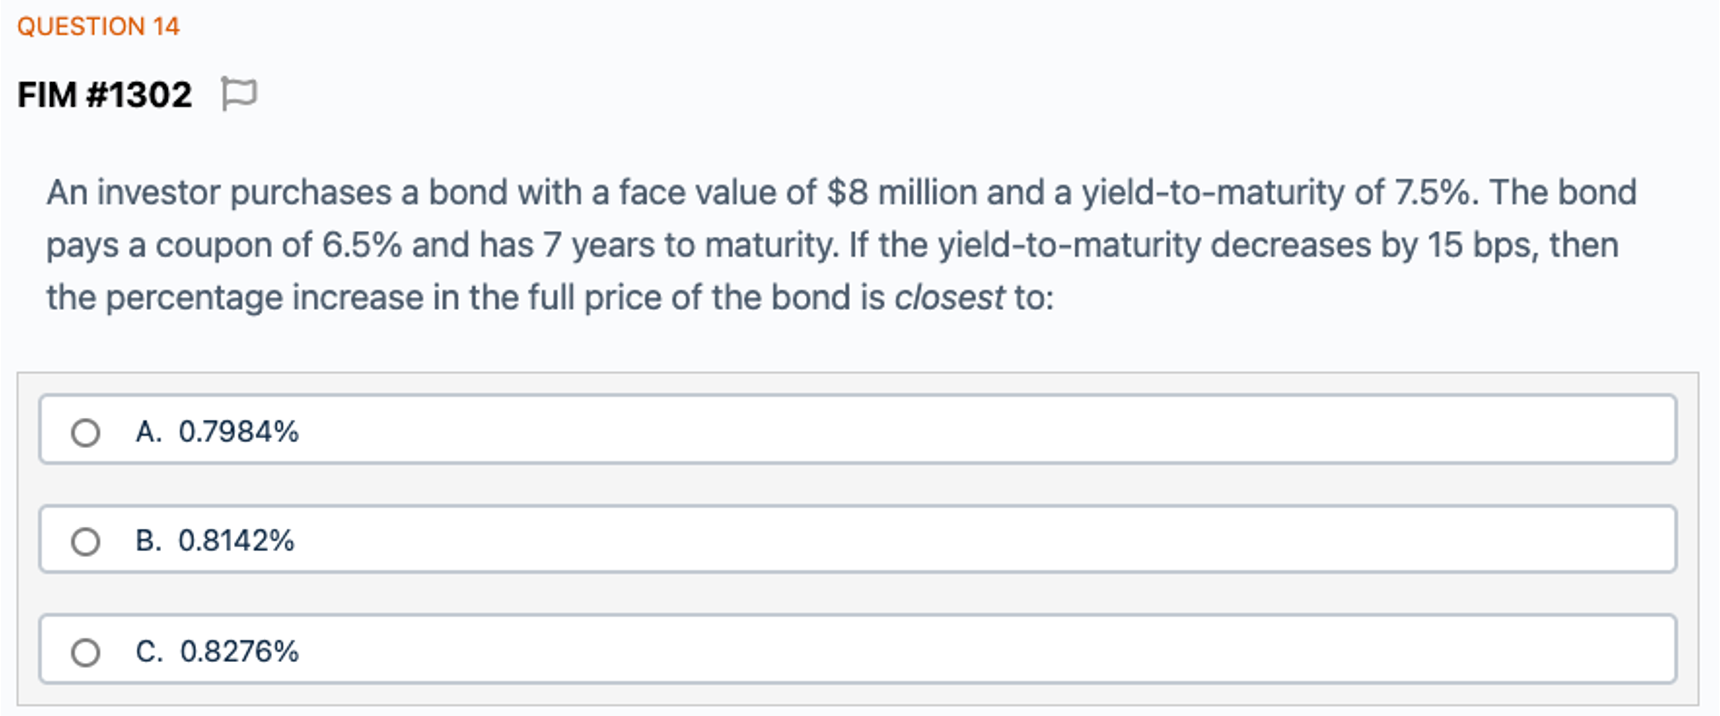
Task: Click the "A." option letter
Action: coord(149,432)
